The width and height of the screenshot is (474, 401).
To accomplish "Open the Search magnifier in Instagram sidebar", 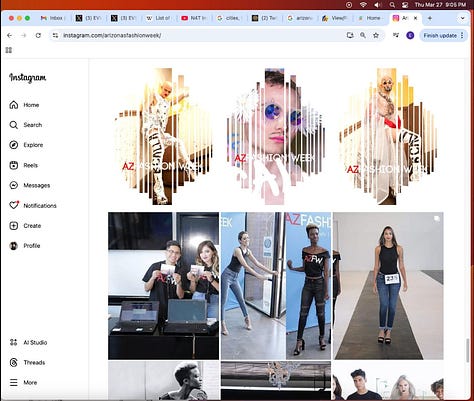I will pos(14,125).
